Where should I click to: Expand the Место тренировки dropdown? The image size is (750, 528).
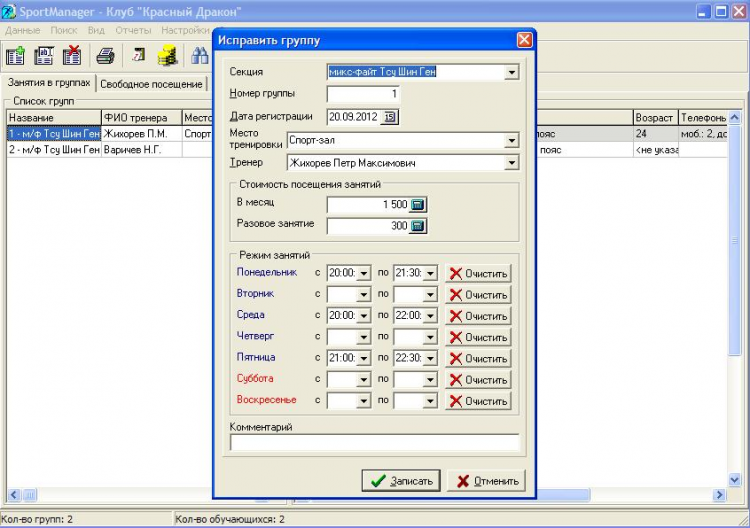coord(512,141)
